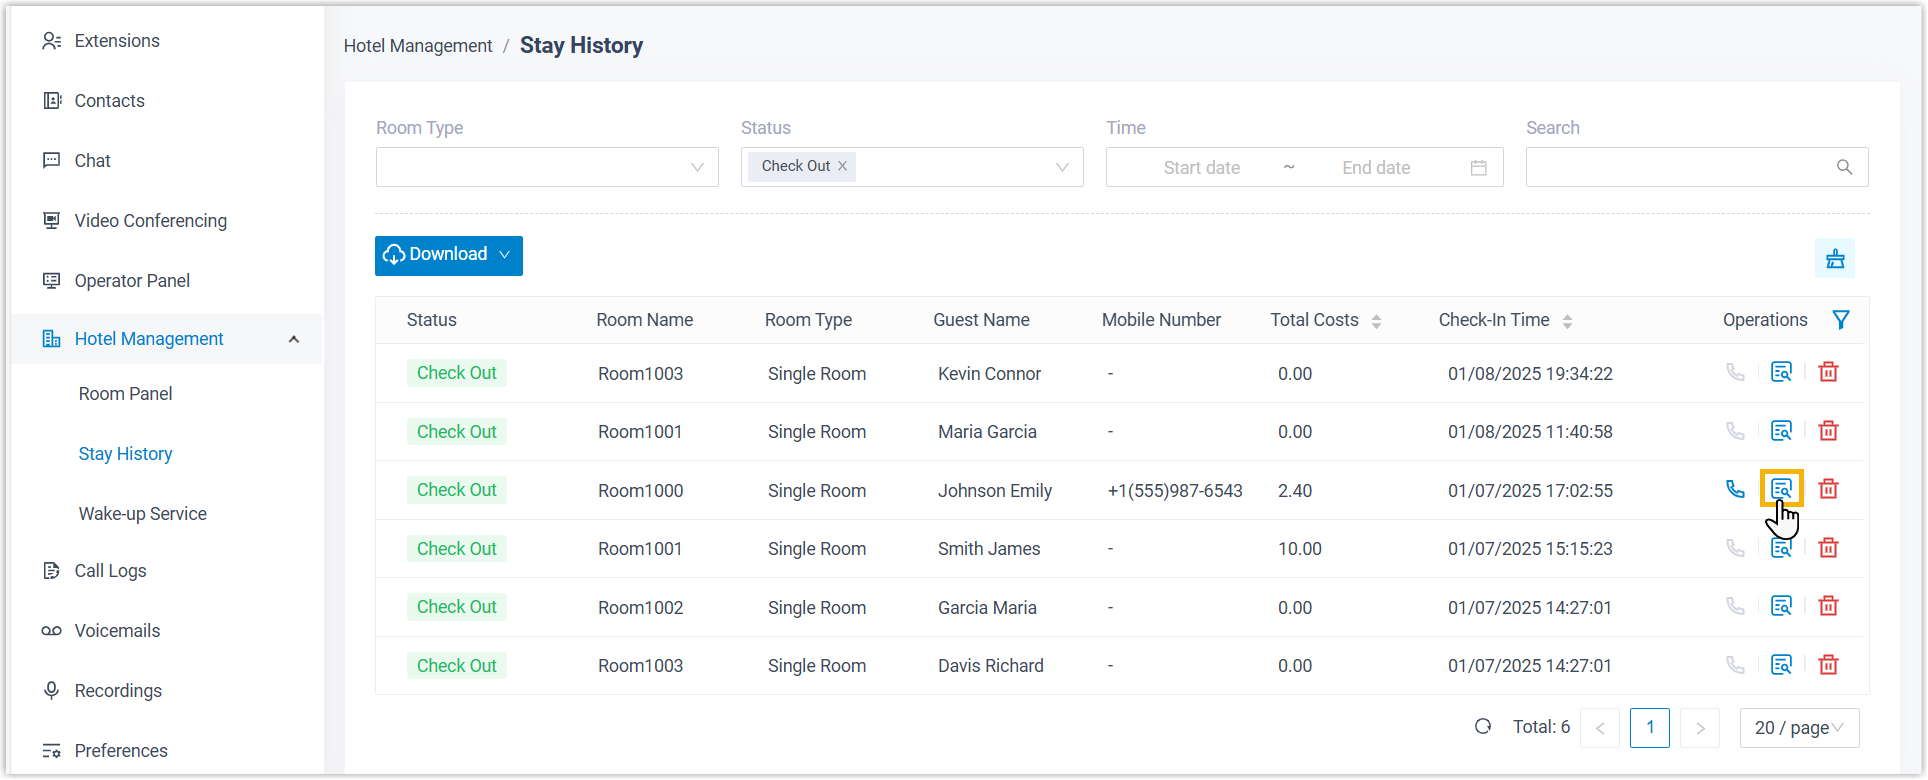The width and height of the screenshot is (1928, 780).
Task: Click Hotel Management breadcrumb link
Action: point(417,46)
